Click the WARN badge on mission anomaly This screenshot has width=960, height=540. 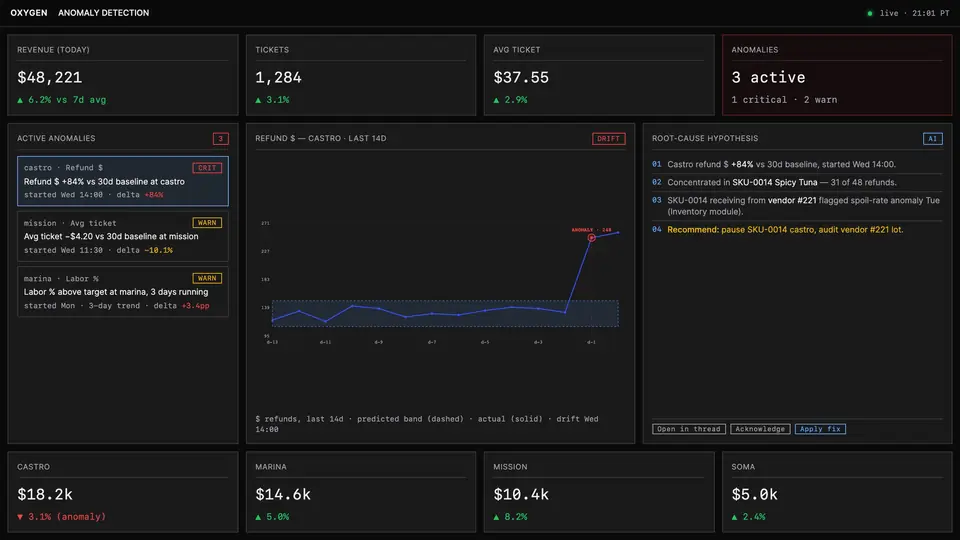[x=207, y=223]
